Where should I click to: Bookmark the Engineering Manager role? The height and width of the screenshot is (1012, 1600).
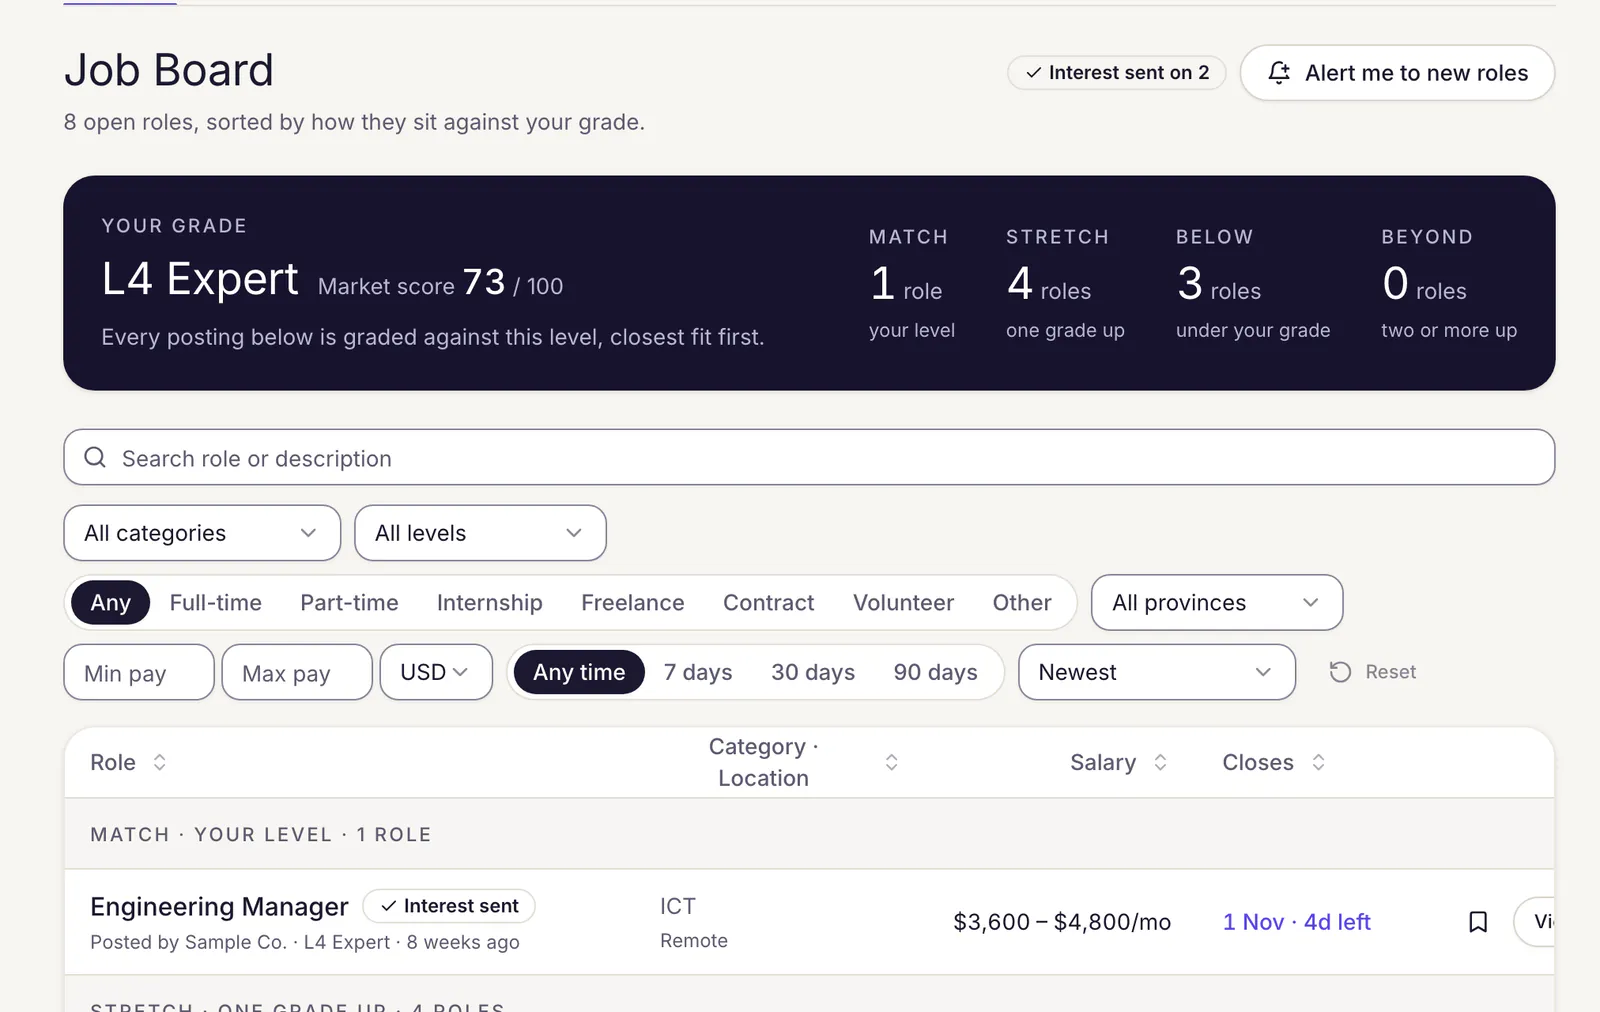point(1478,922)
